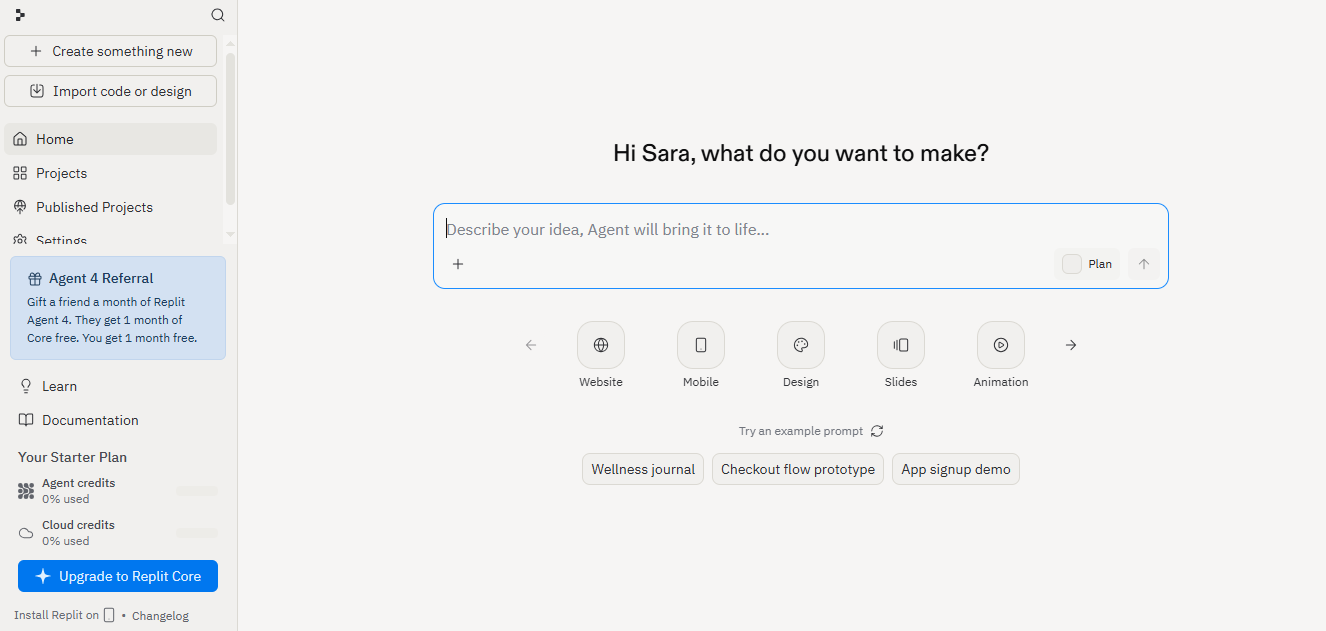
Task: Click the Try an example prompt text
Action: coord(801,431)
